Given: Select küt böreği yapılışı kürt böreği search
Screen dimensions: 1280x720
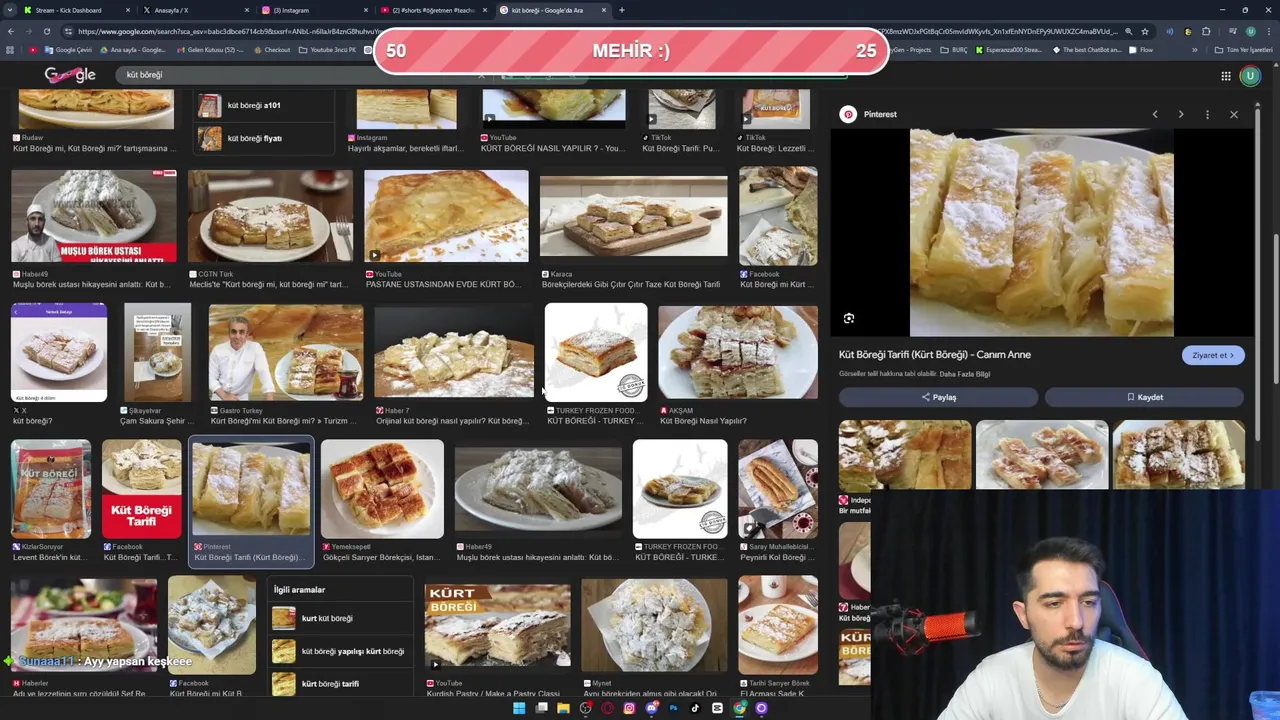Looking at the screenshot, I should click(x=340, y=651).
